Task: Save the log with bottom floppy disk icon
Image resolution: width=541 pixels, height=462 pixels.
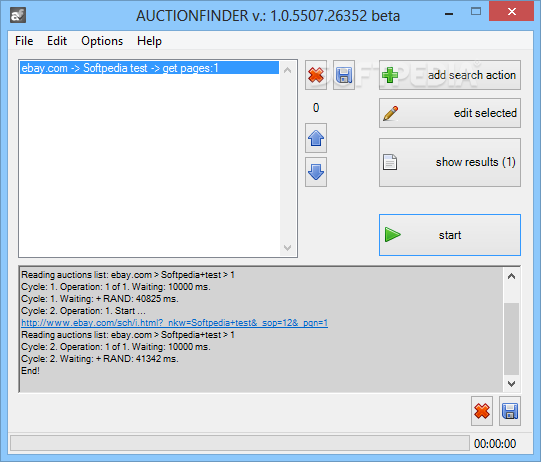Action: pyautogui.click(x=510, y=411)
